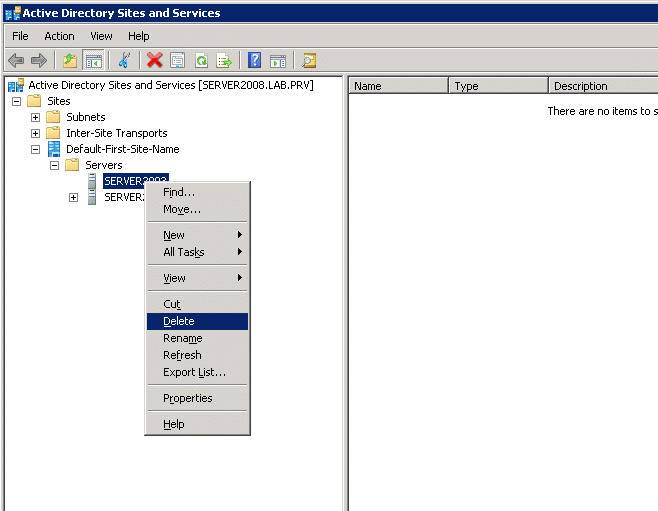Click the Servers folder icon
The width and height of the screenshot is (658, 511).
pyautogui.click(x=72, y=165)
